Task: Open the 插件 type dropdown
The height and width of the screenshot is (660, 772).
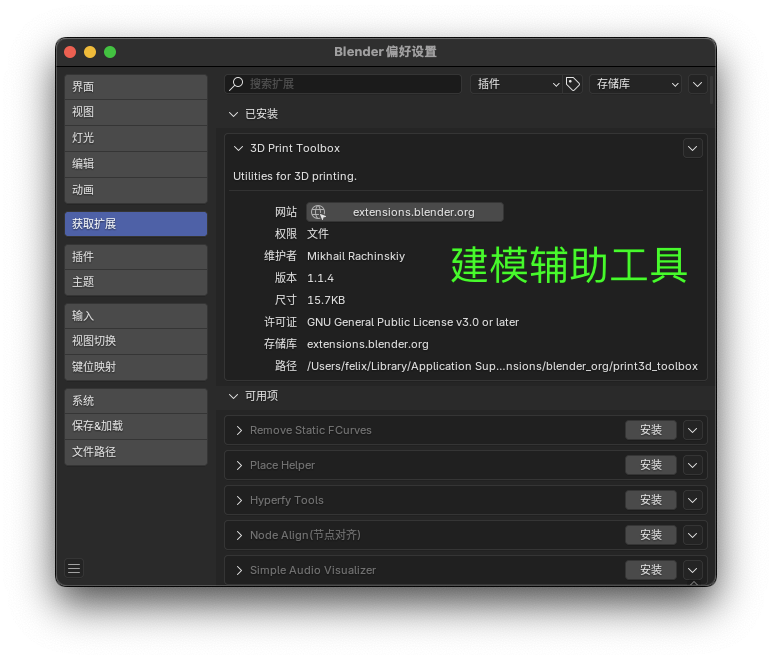Action: [x=516, y=84]
